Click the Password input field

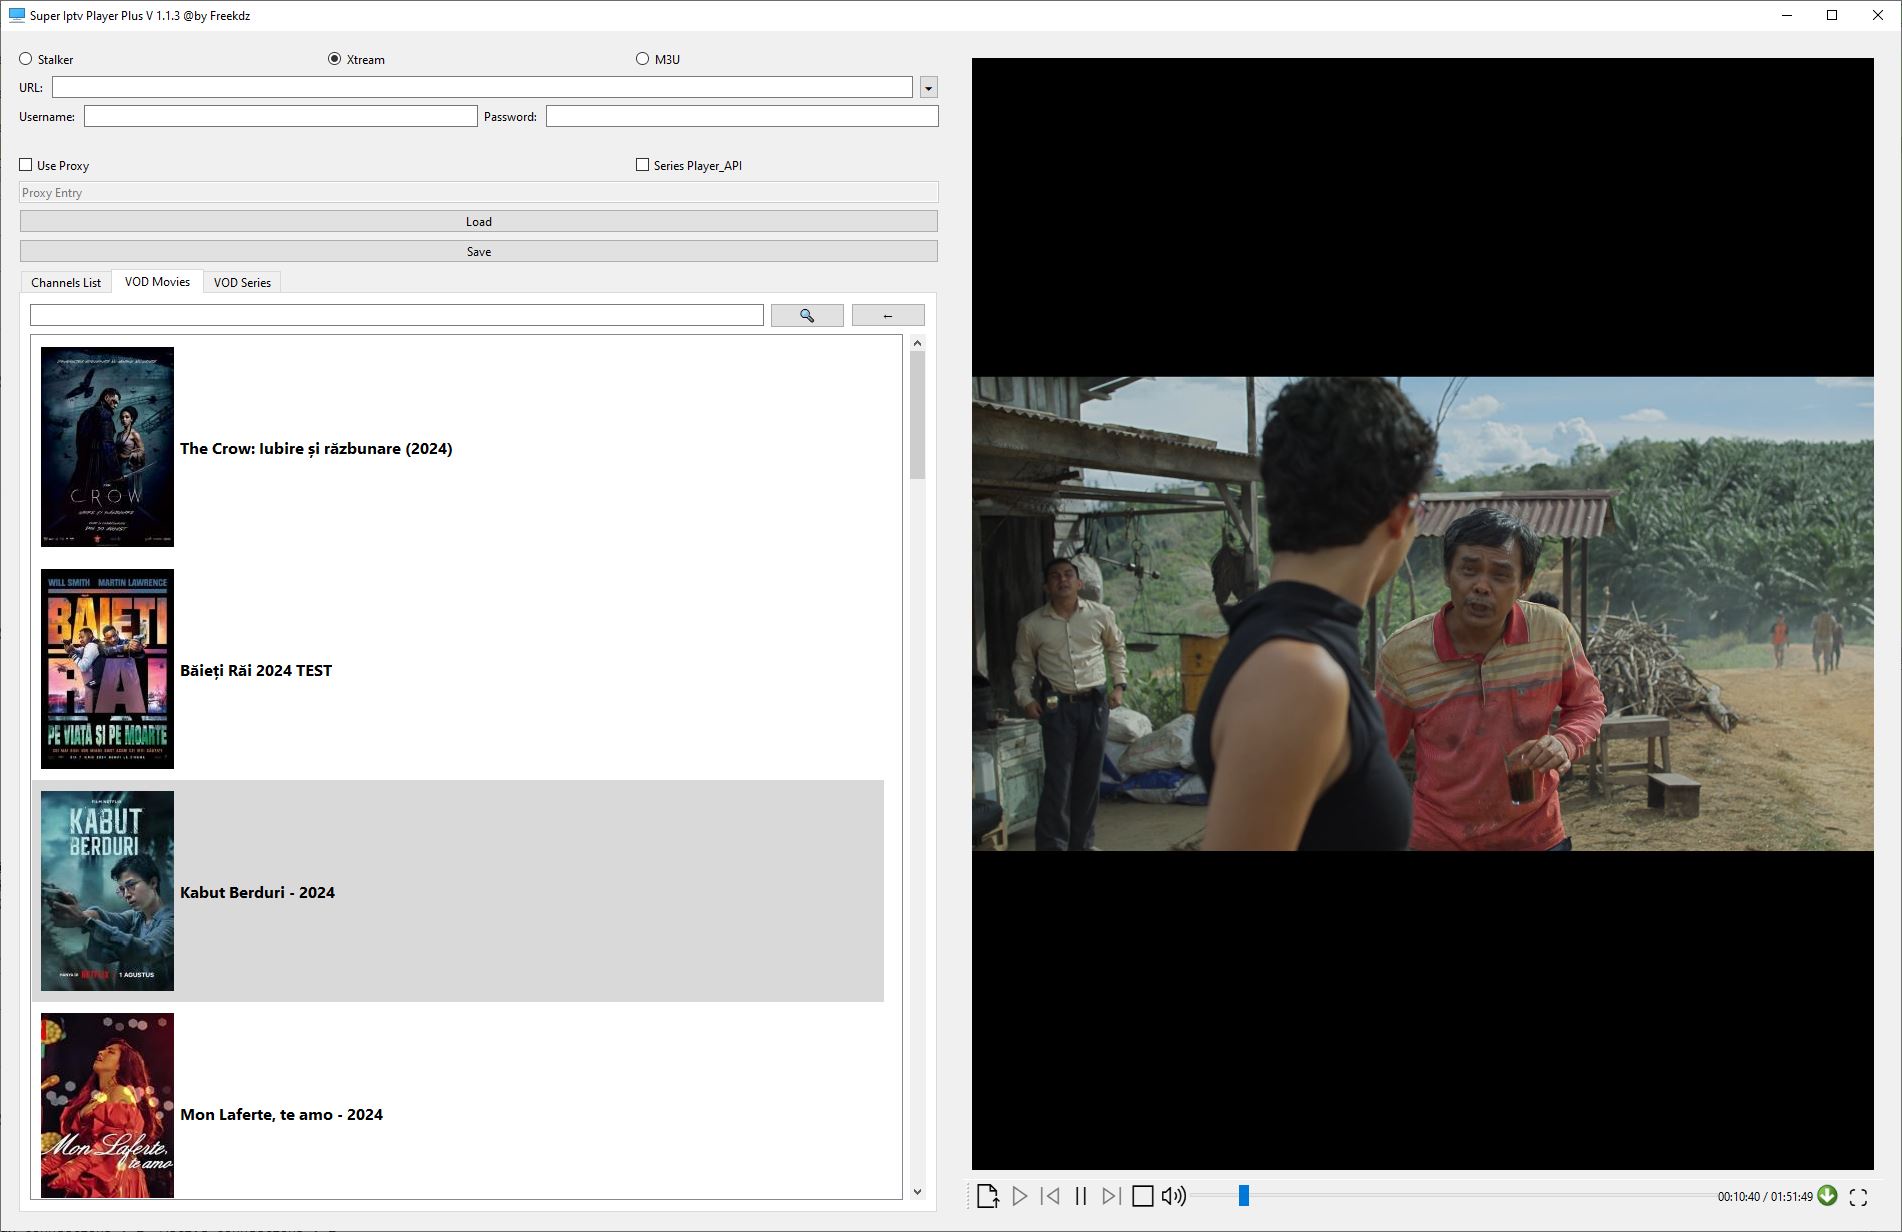pyautogui.click(x=742, y=117)
